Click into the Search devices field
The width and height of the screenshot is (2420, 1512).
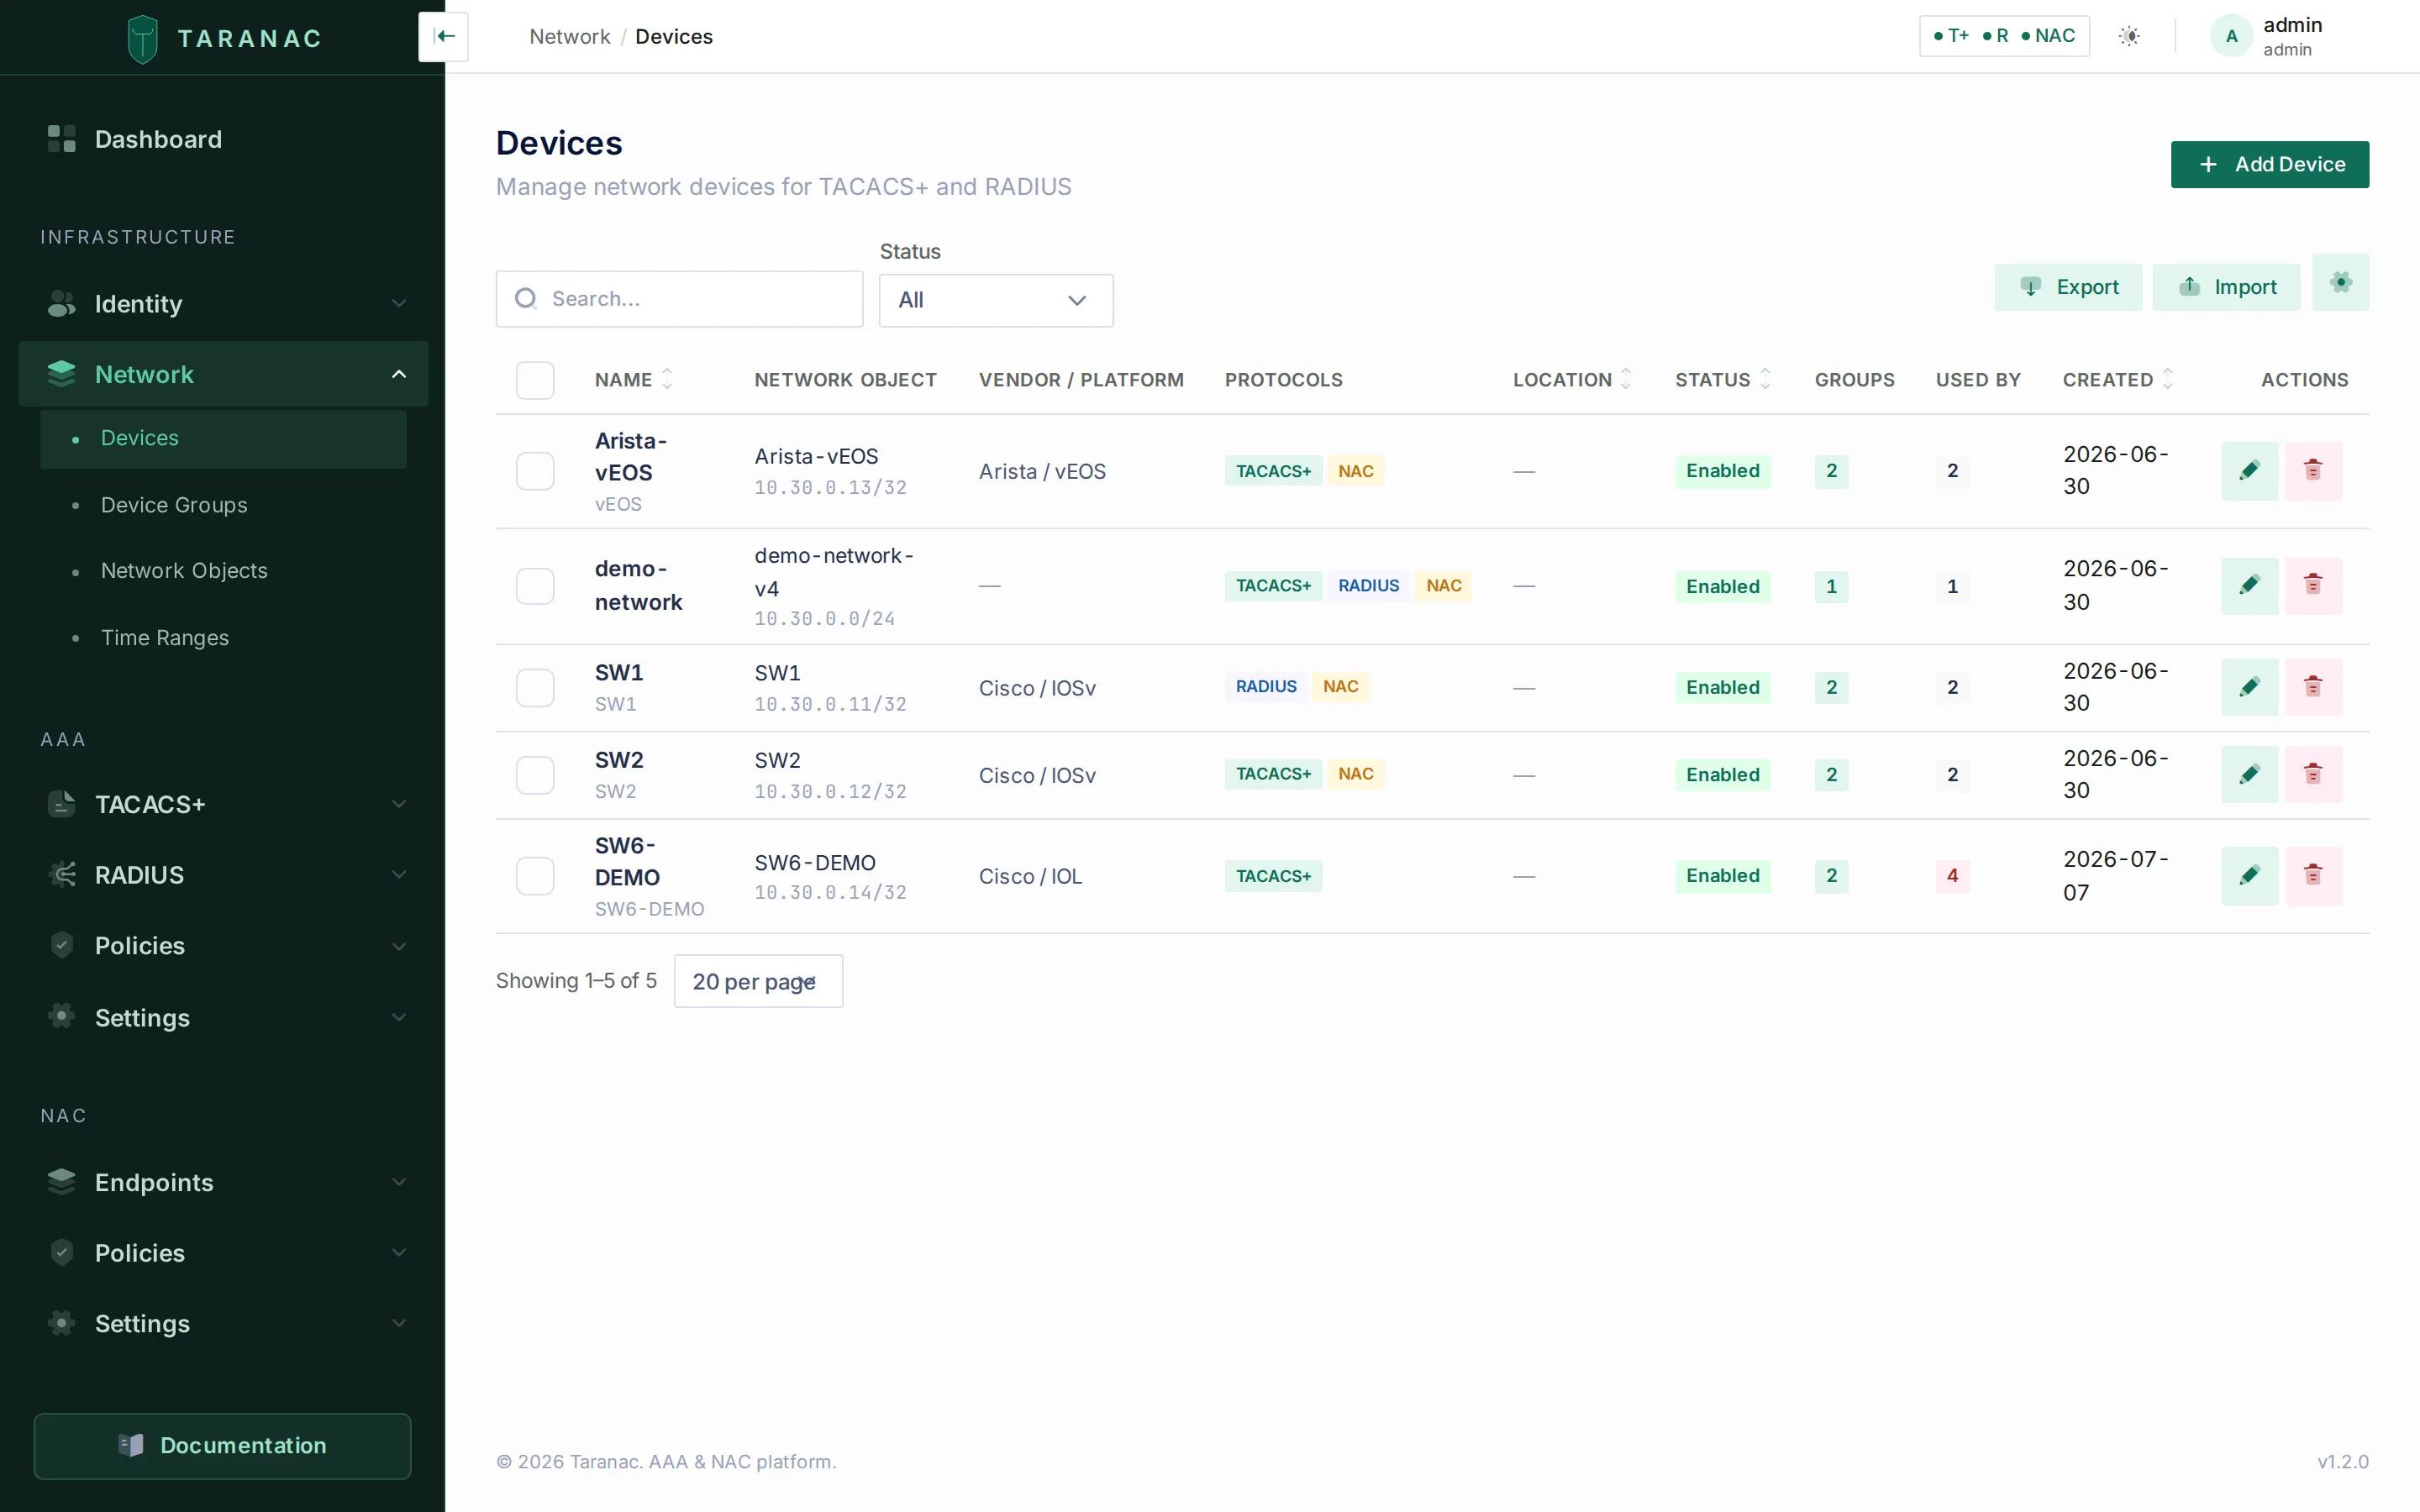679,299
